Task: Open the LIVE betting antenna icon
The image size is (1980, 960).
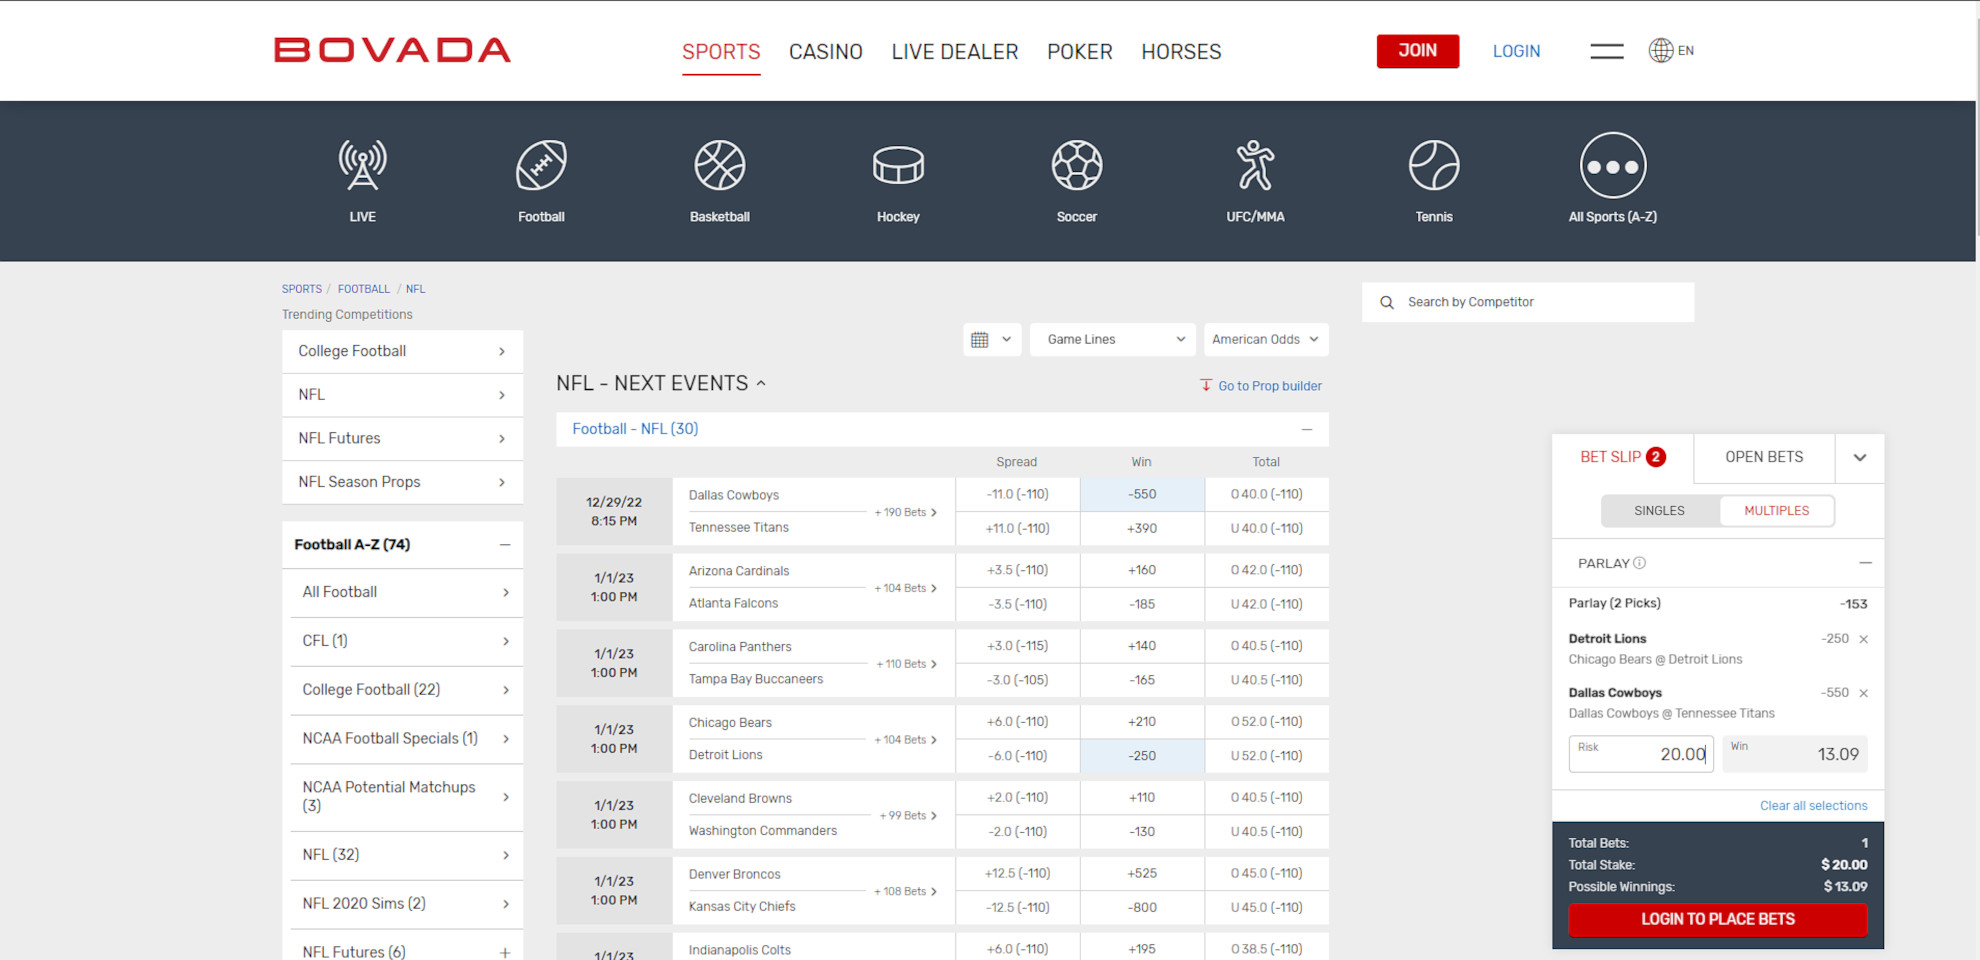Action: [362, 165]
